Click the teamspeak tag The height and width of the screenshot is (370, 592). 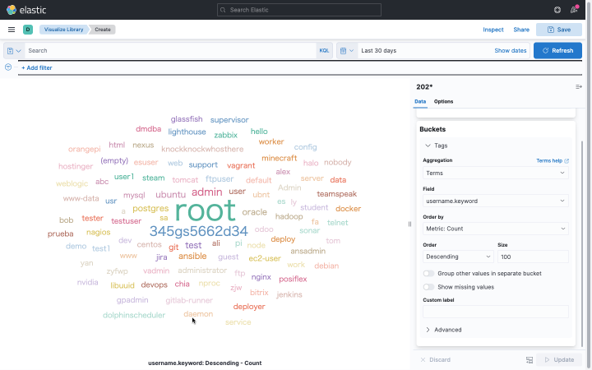coord(336,194)
